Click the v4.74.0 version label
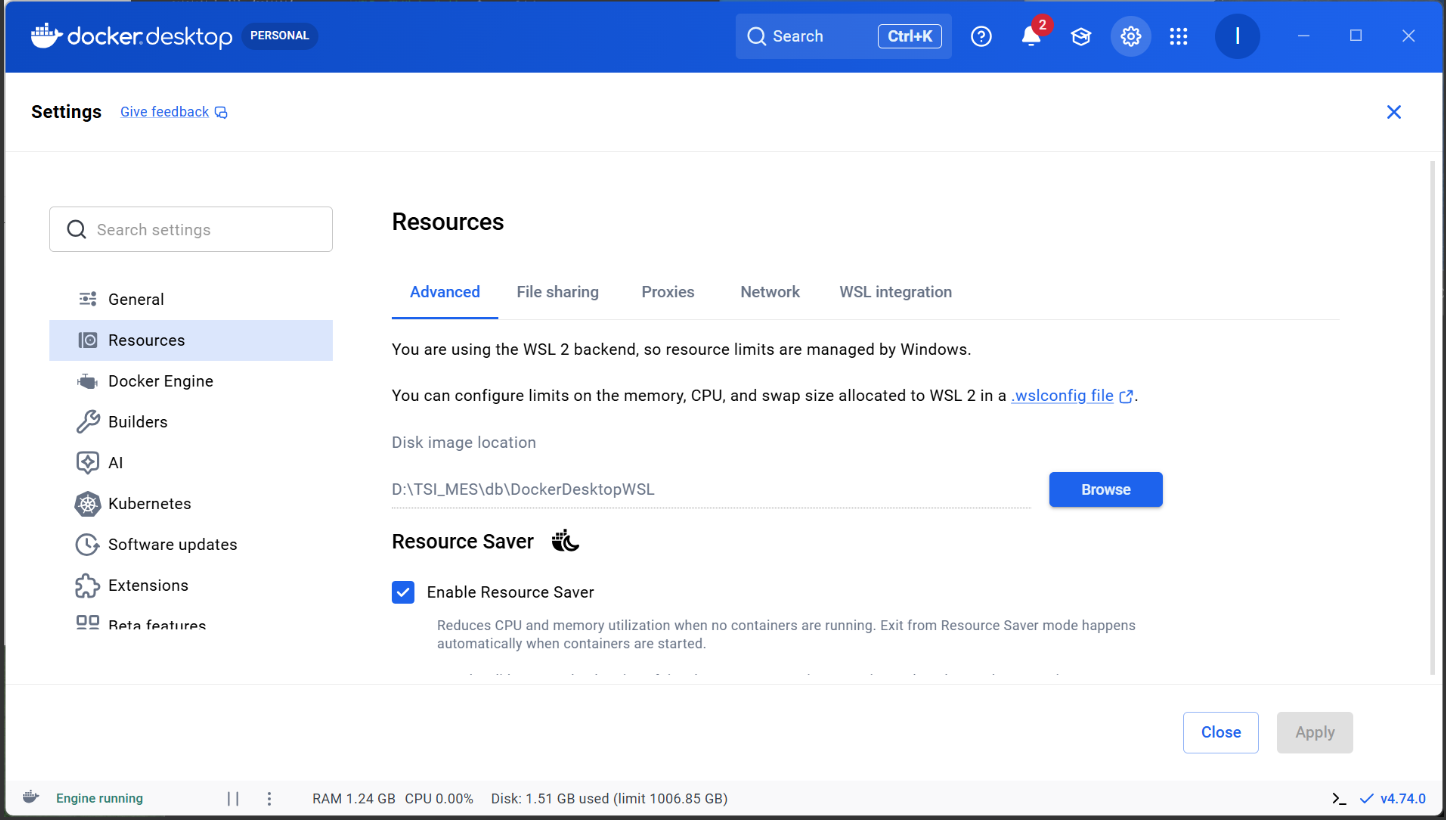This screenshot has width=1446, height=820. pyautogui.click(x=1405, y=799)
